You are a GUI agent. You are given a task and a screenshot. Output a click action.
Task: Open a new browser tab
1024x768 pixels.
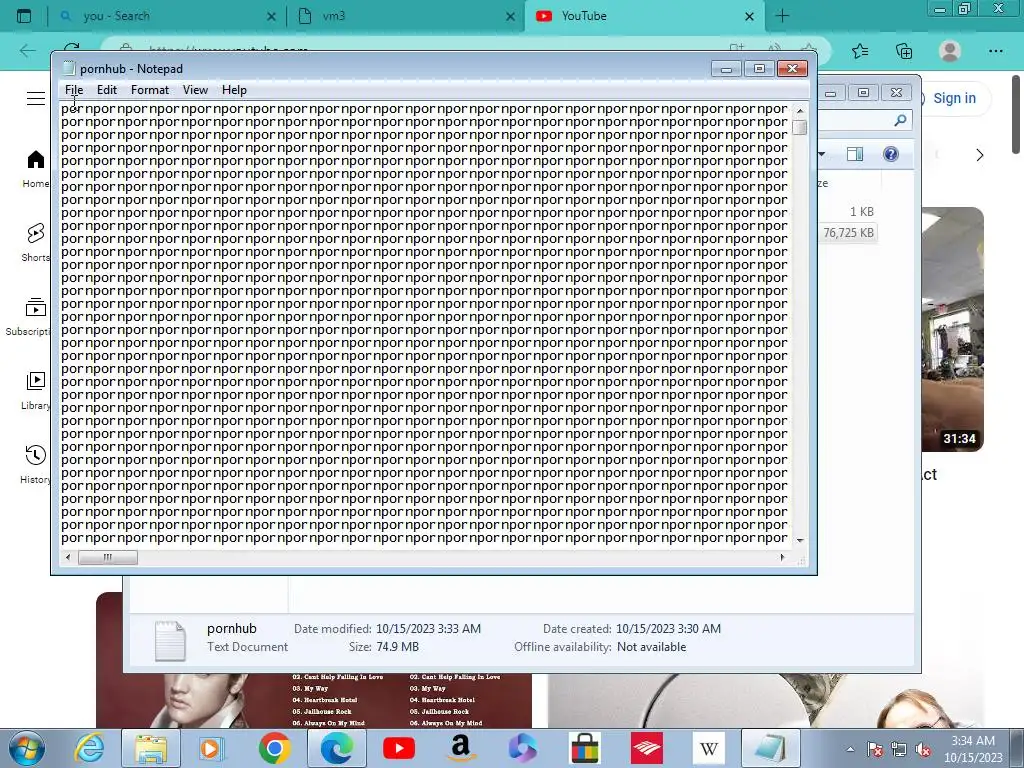pyautogui.click(x=782, y=16)
